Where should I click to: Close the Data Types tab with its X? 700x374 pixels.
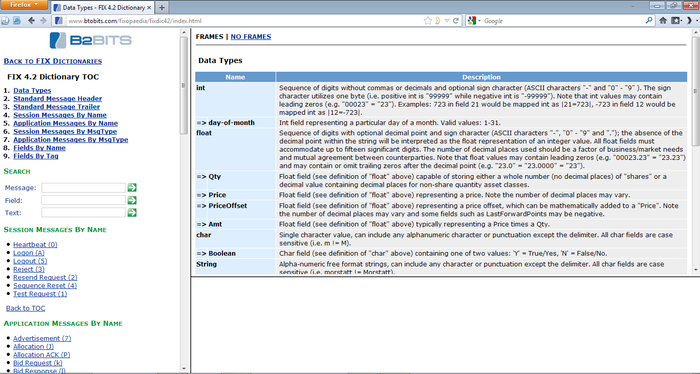[x=149, y=8]
